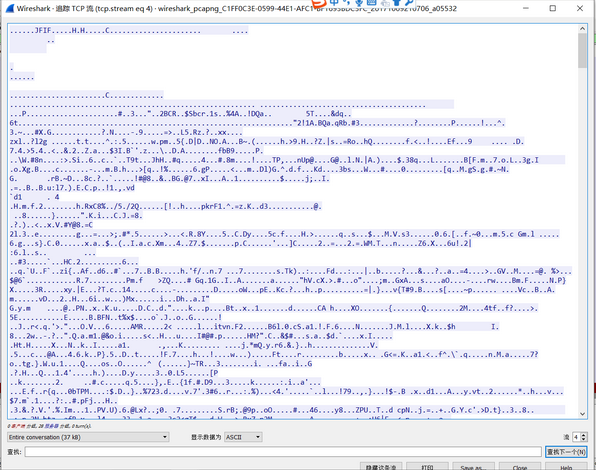Click the stream line starting with '$@6`'
This screenshot has height=470, width=596.
pyautogui.click(x=288, y=280)
